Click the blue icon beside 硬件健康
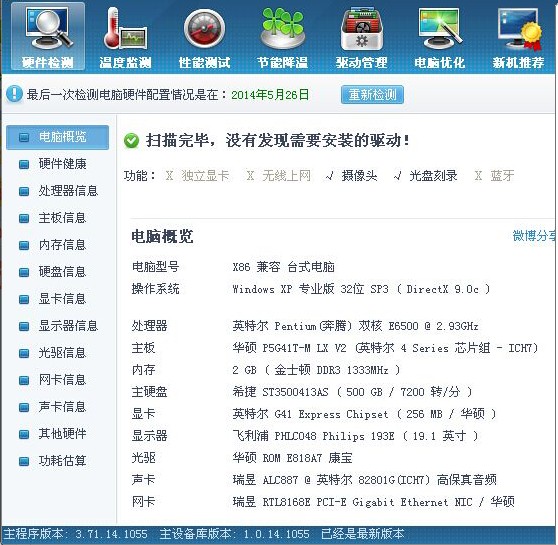Screen dimensions: 558x545 [24, 164]
